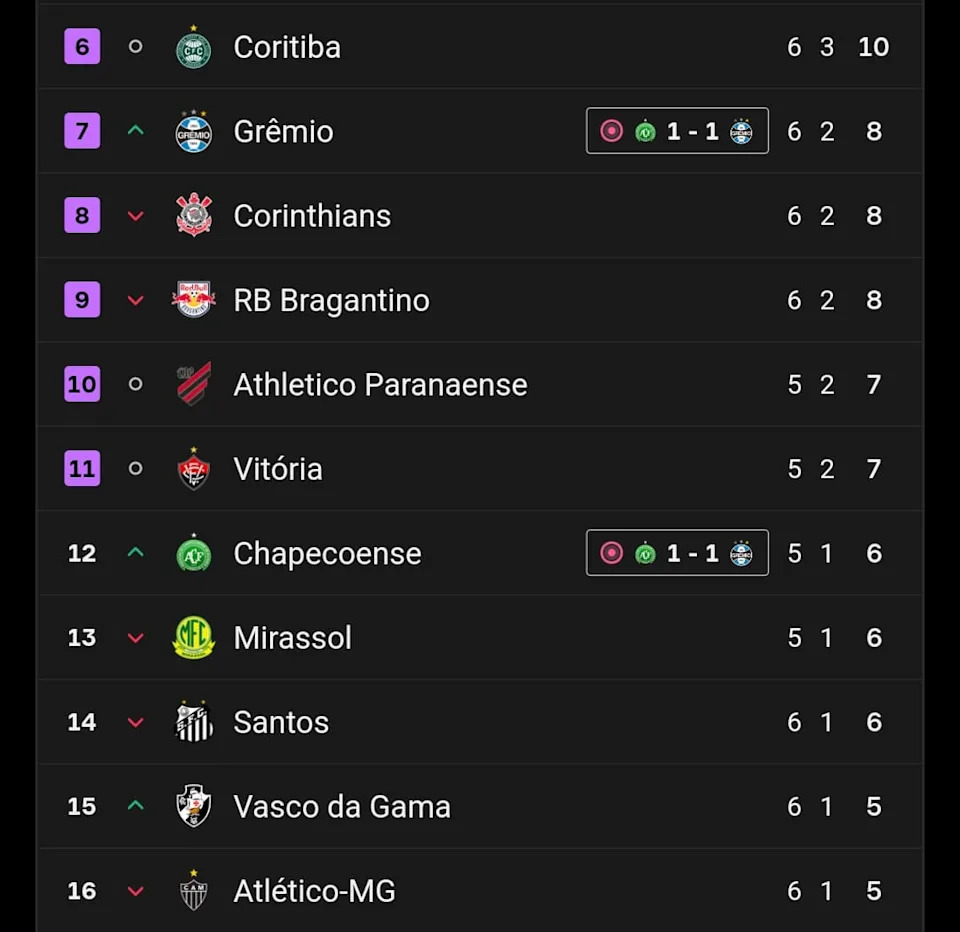Open live 1-1 score in Grêmio row

pos(677,131)
